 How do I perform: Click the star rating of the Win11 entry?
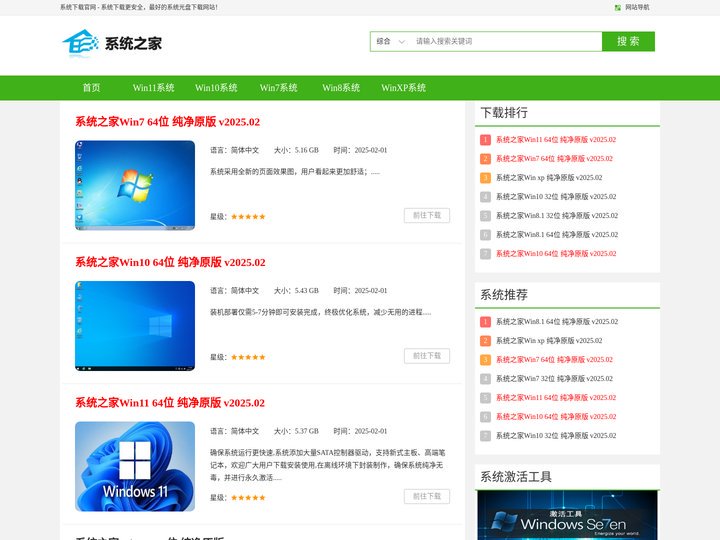pos(248,498)
